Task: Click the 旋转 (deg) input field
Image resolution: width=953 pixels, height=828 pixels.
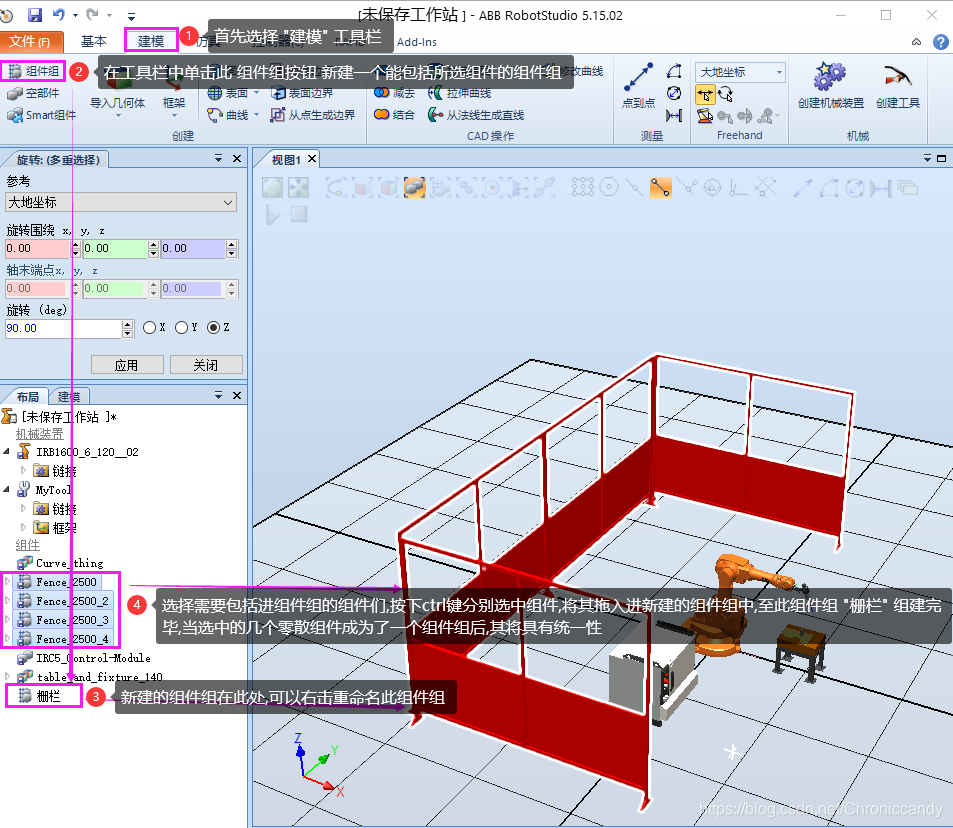Action: click(64, 329)
